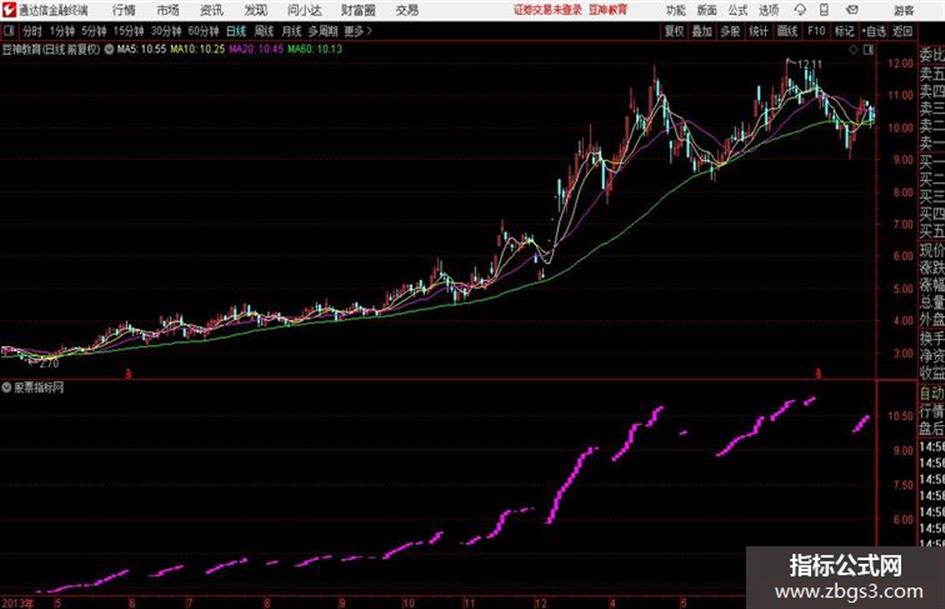Switch to 分时 chart period
Screen dimensions: 945x609
click(33, 31)
